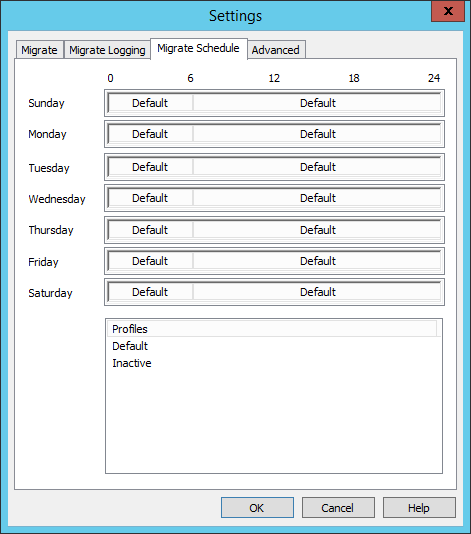
Task: Close the Settings window
Action: tap(448, 11)
